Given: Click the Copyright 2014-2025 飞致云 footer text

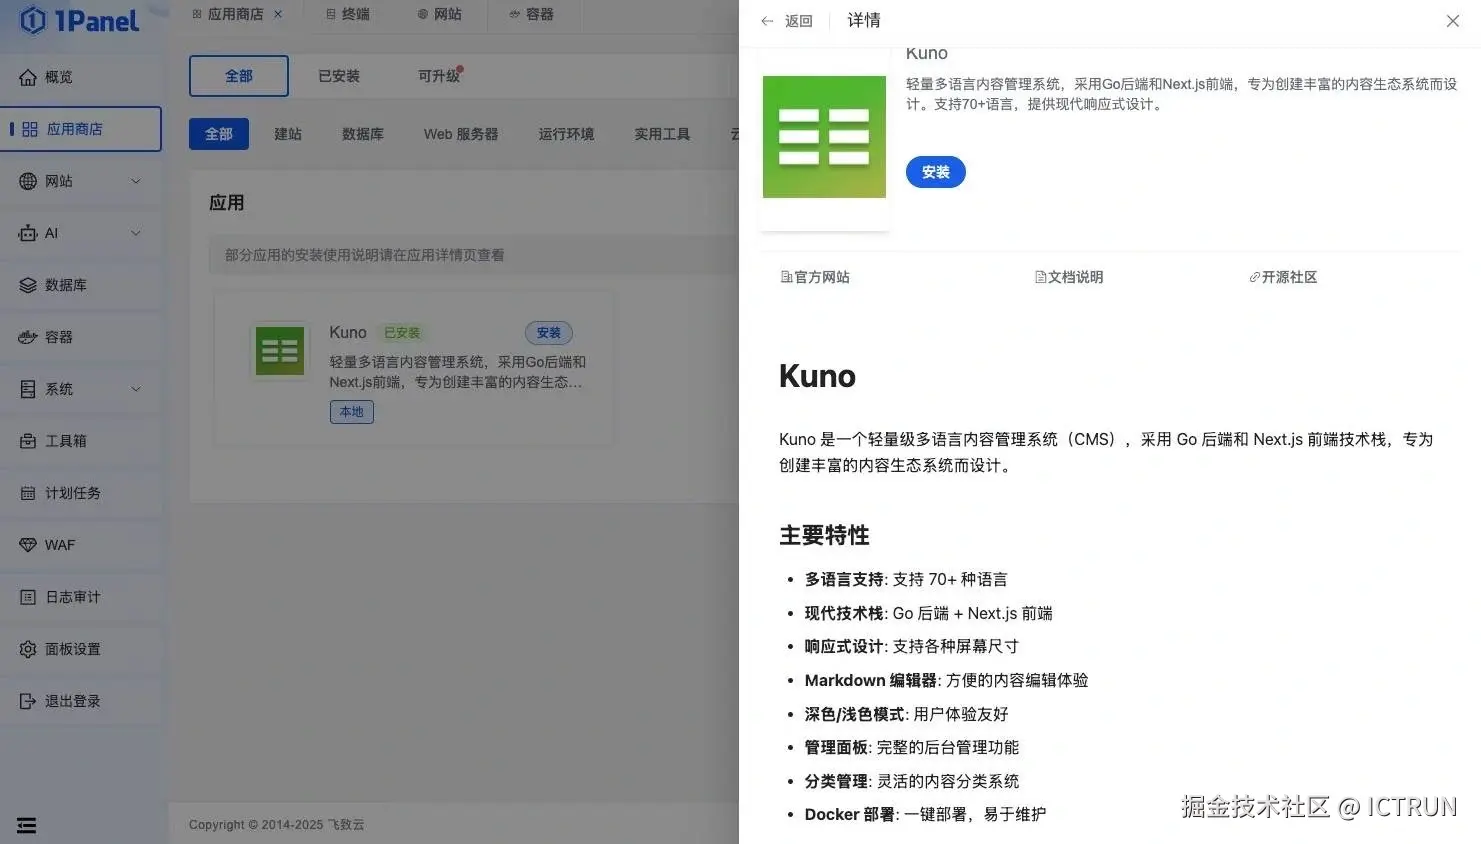Looking at the screenshot, I should pos(277,825).
